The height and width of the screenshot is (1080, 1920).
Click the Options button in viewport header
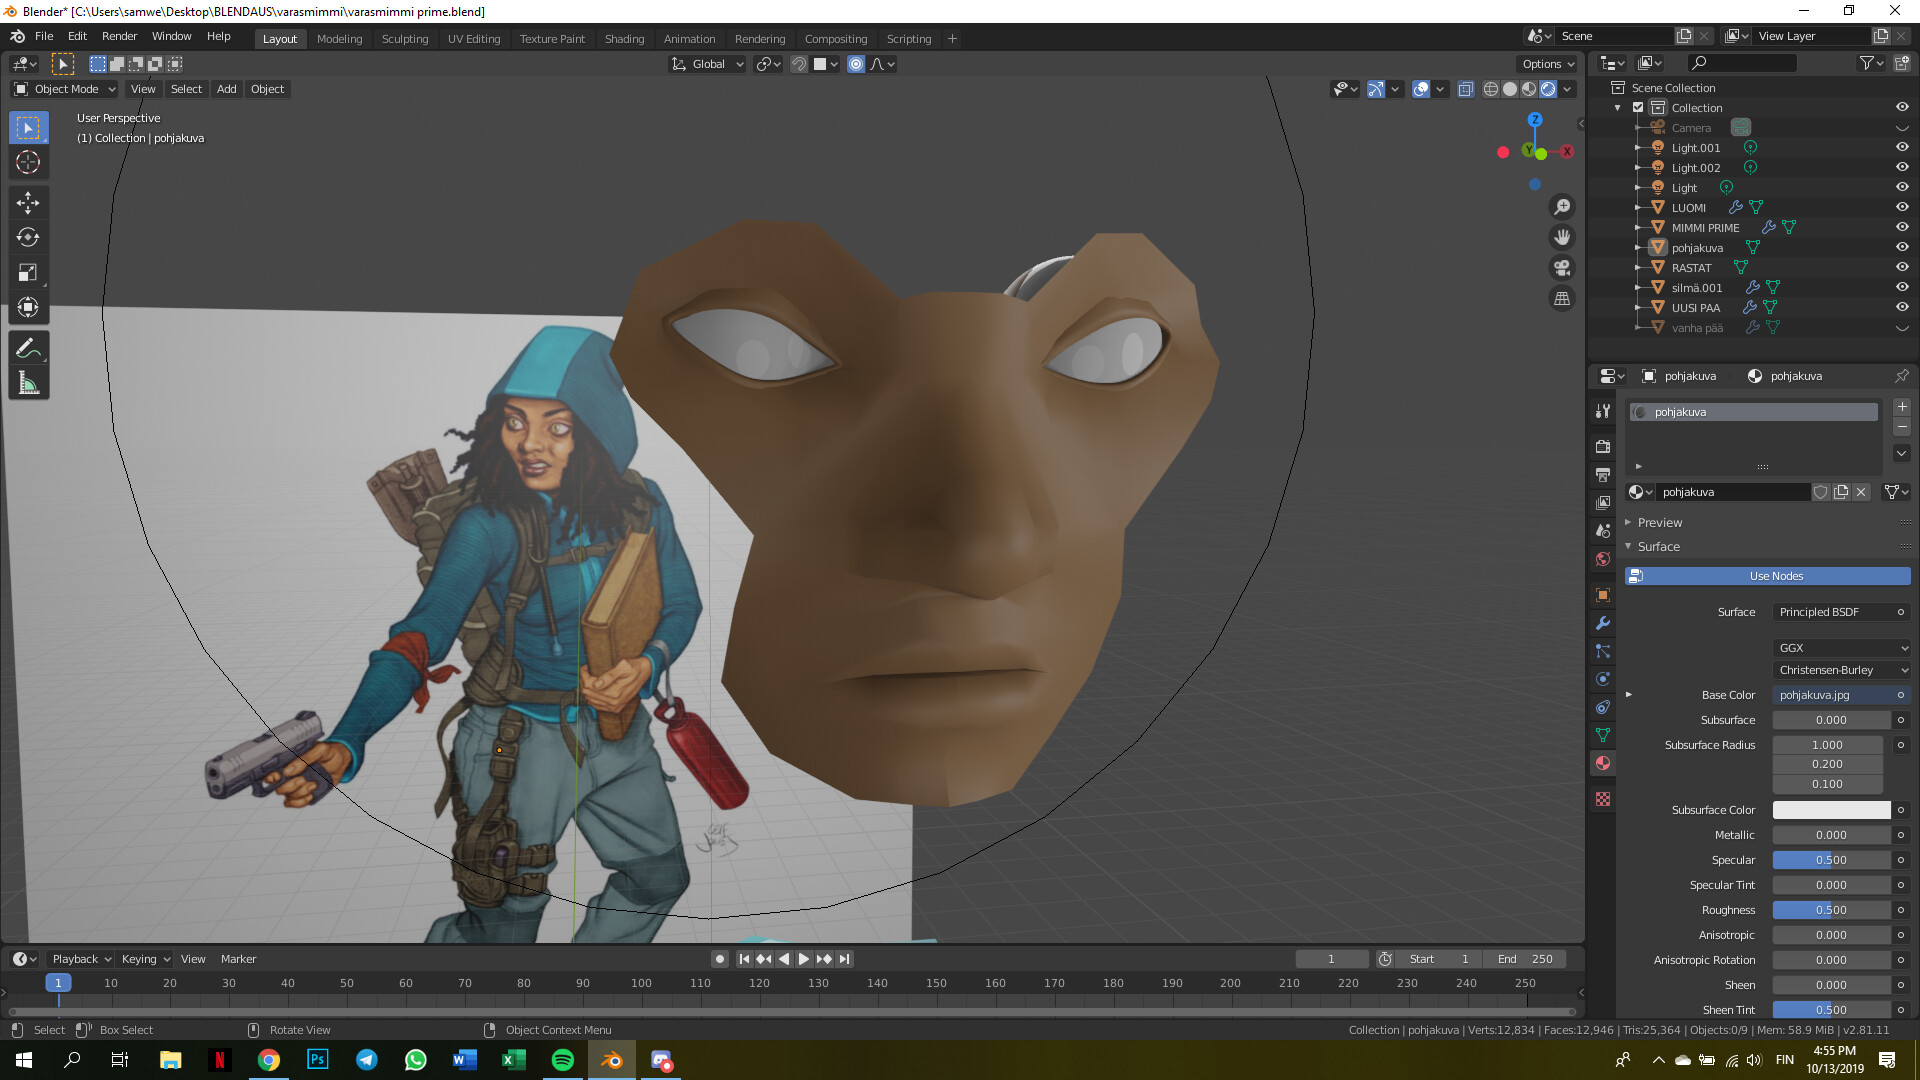1546,63
